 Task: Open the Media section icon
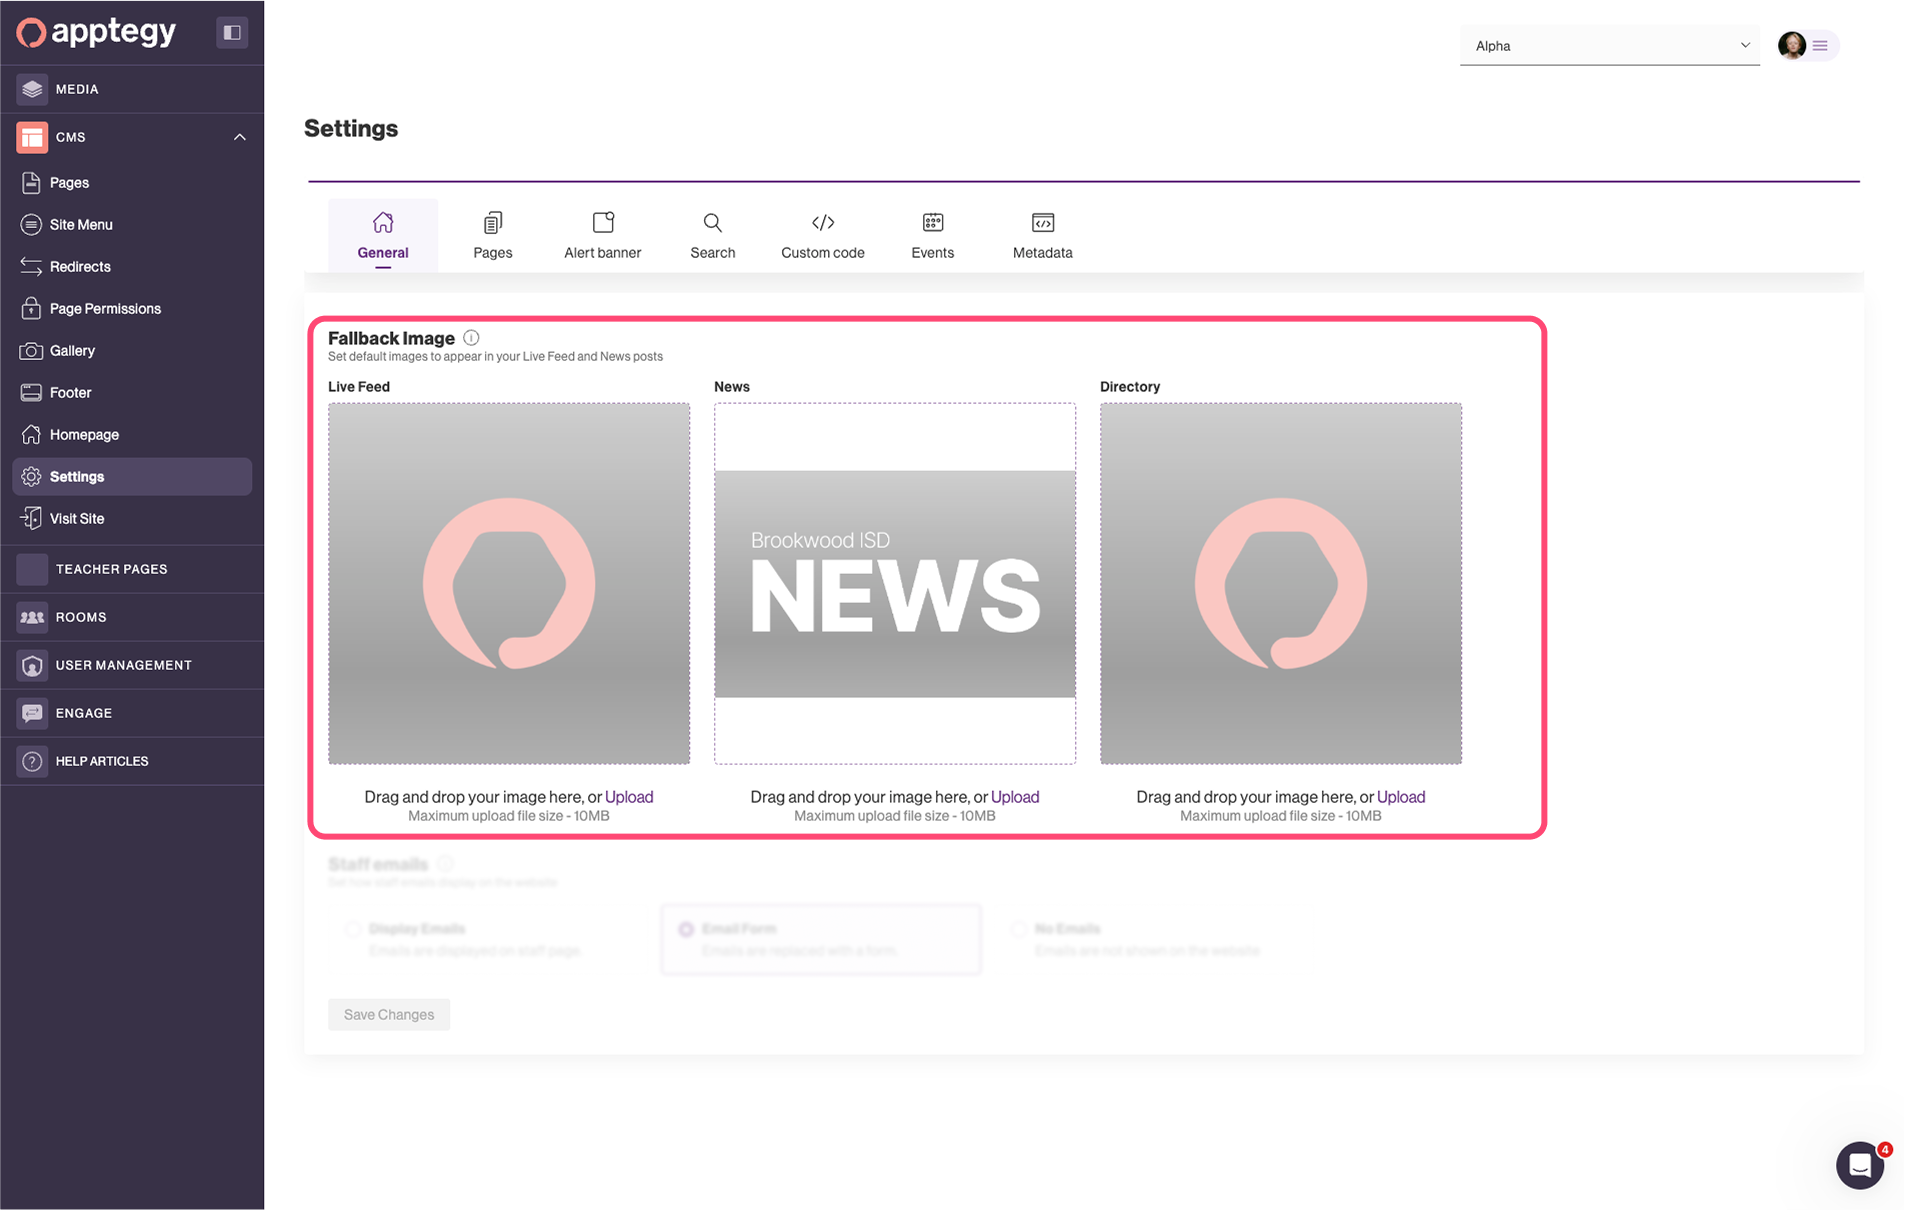click(32, 89)
